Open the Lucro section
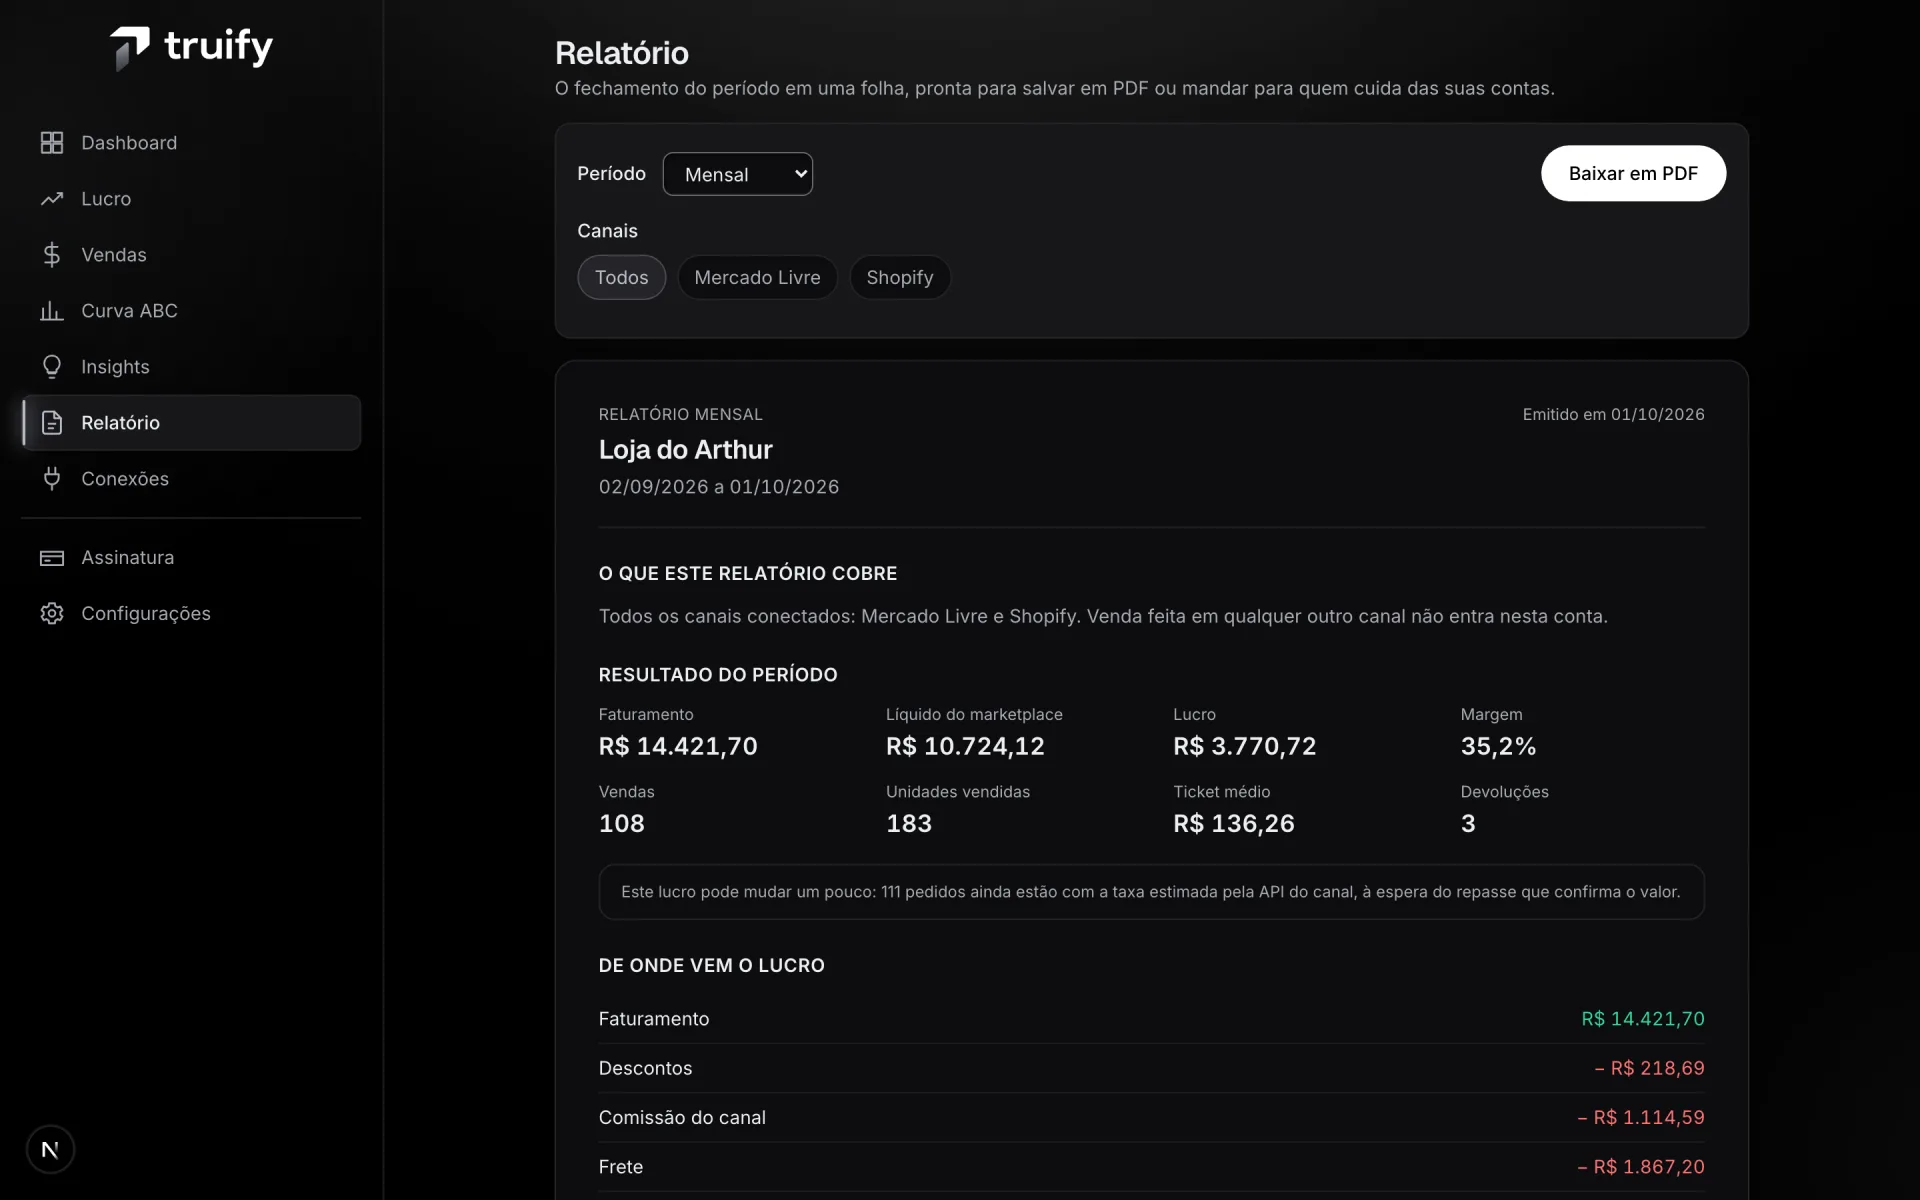 [x=191, y=199]
